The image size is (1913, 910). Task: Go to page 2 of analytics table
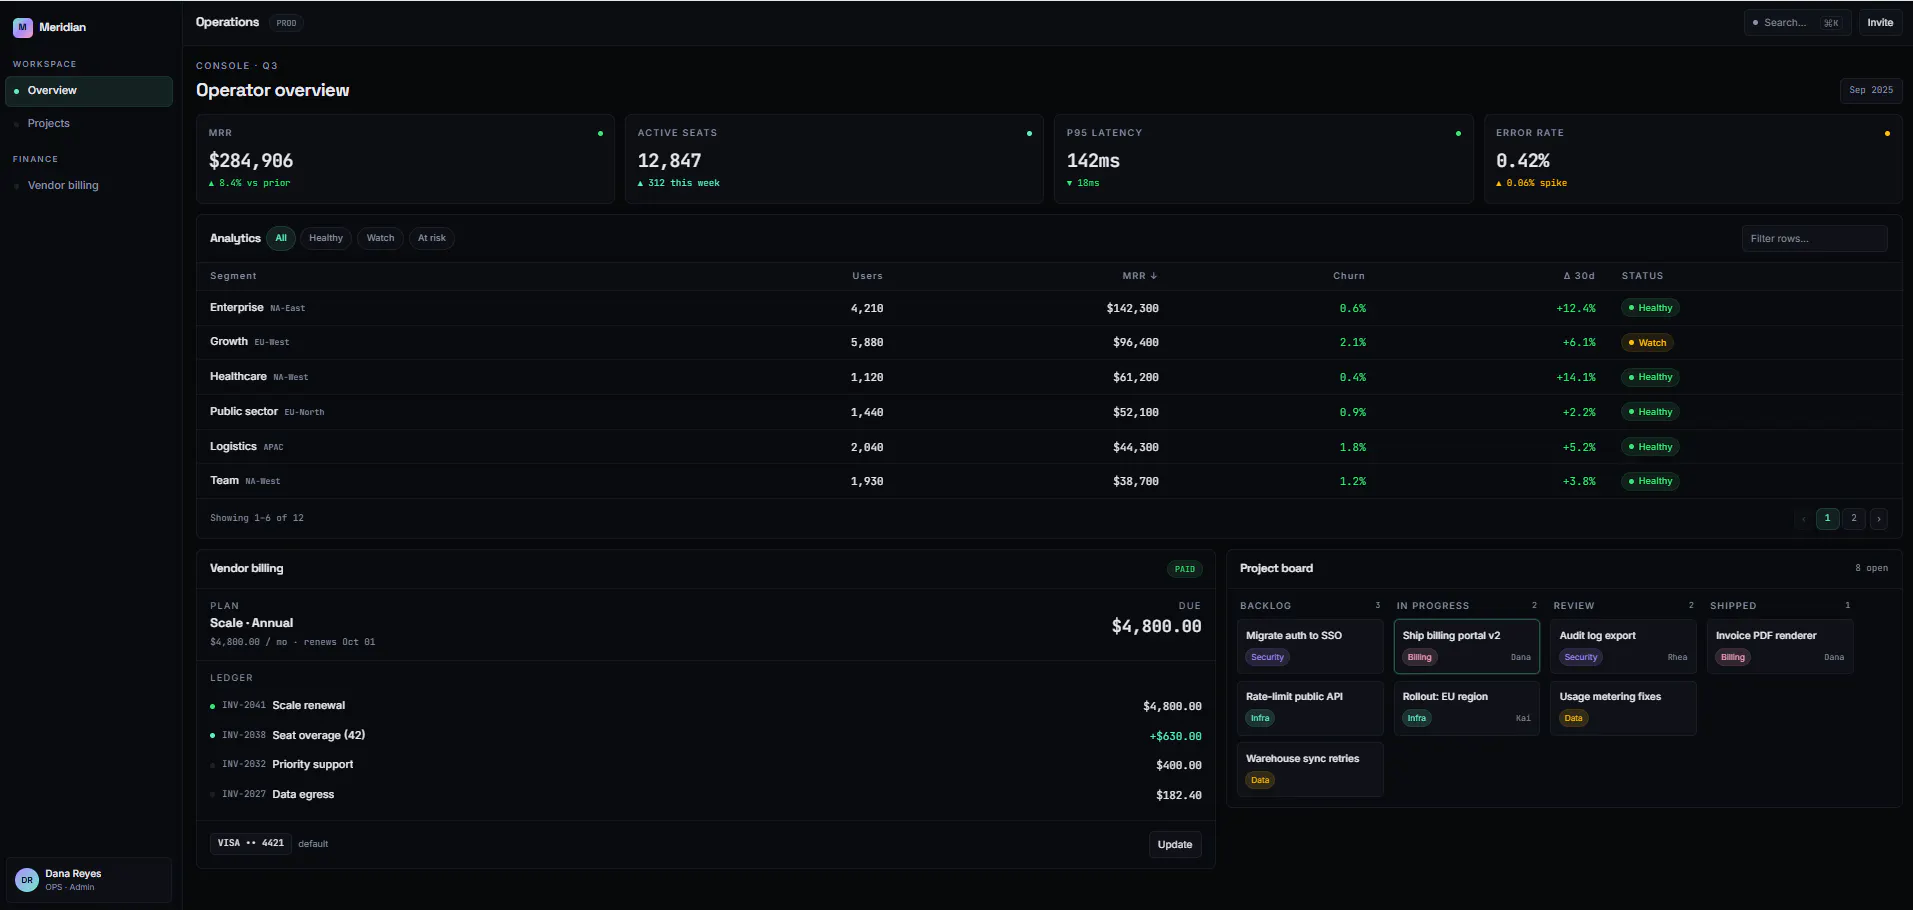[1854, 518]
